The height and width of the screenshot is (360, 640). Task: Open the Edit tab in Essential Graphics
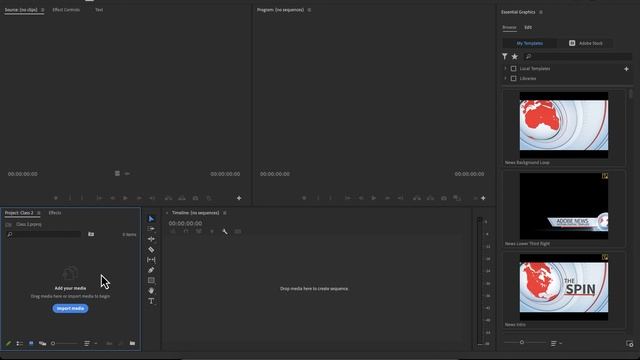coord(528,27)
